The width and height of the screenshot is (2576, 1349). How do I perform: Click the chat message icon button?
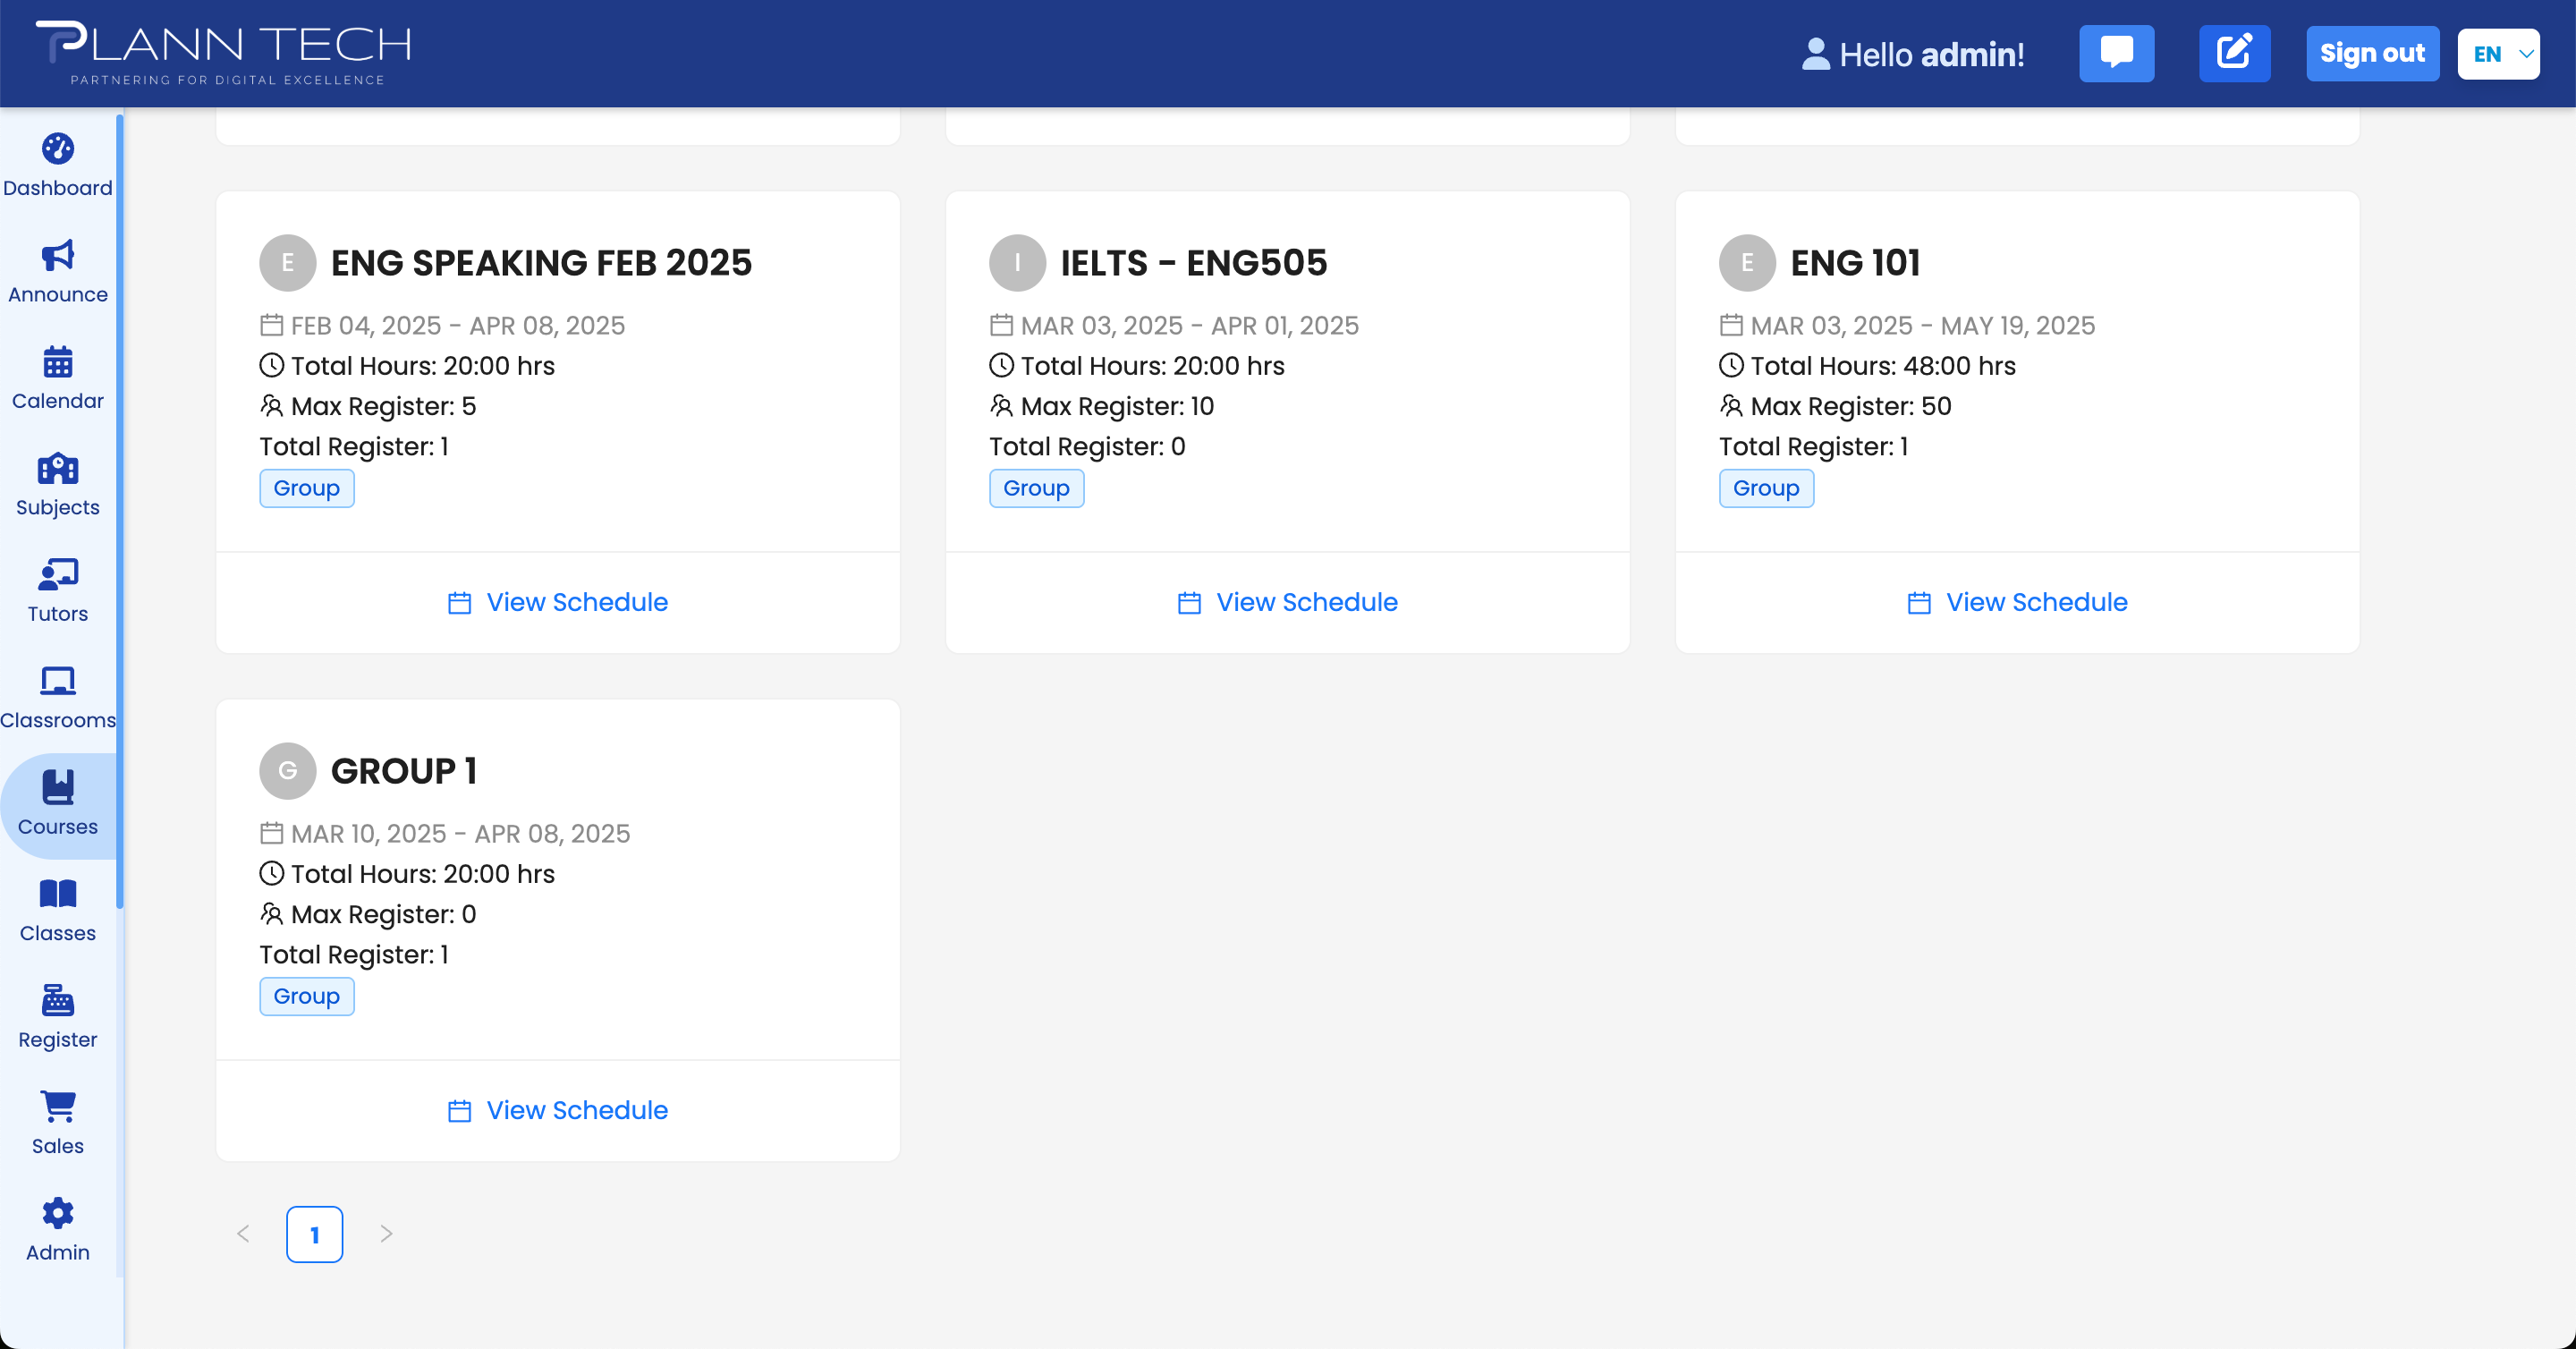[x=2116, y=53]
